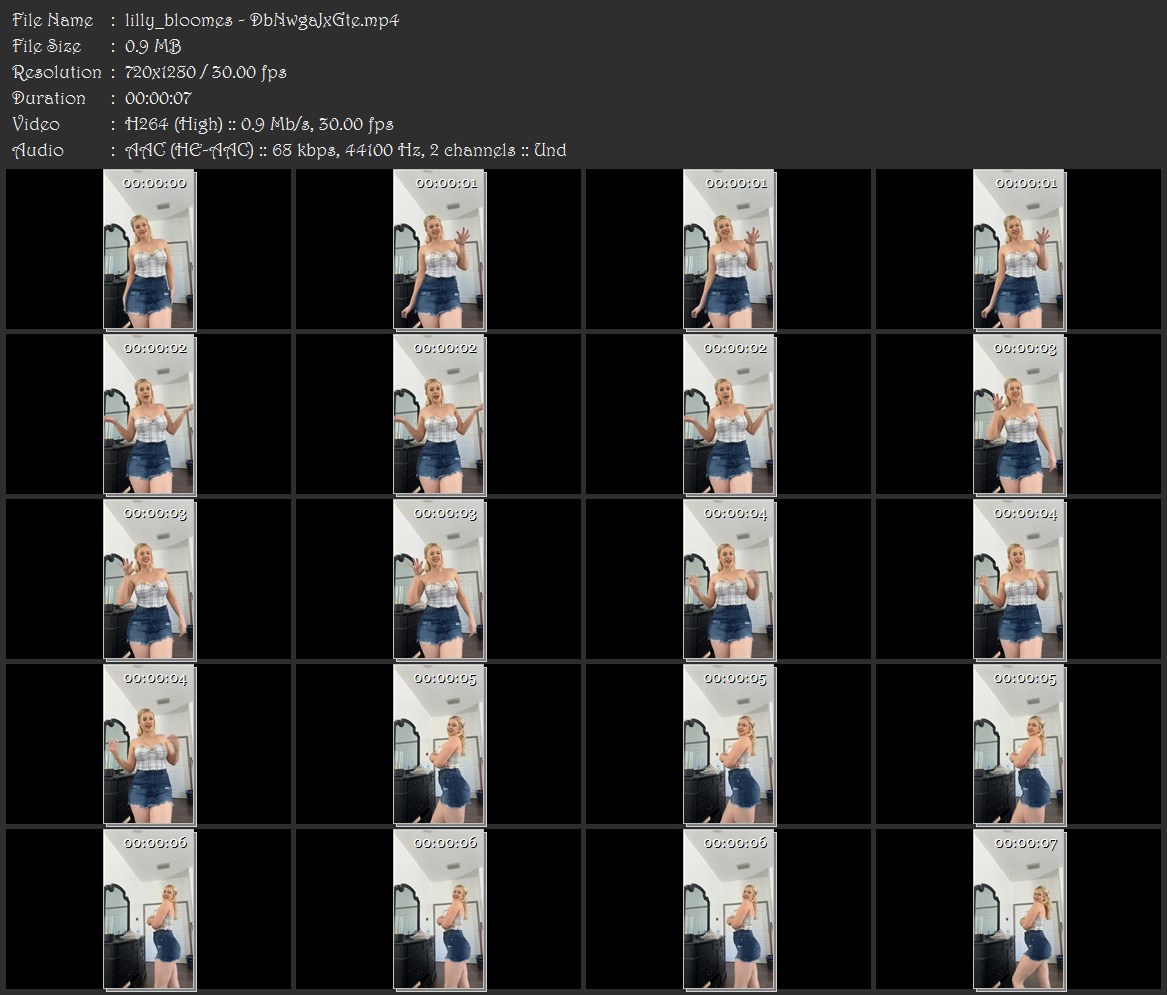Click the 'Audio' label
The image size is (1167, 995).
point(38,150)
